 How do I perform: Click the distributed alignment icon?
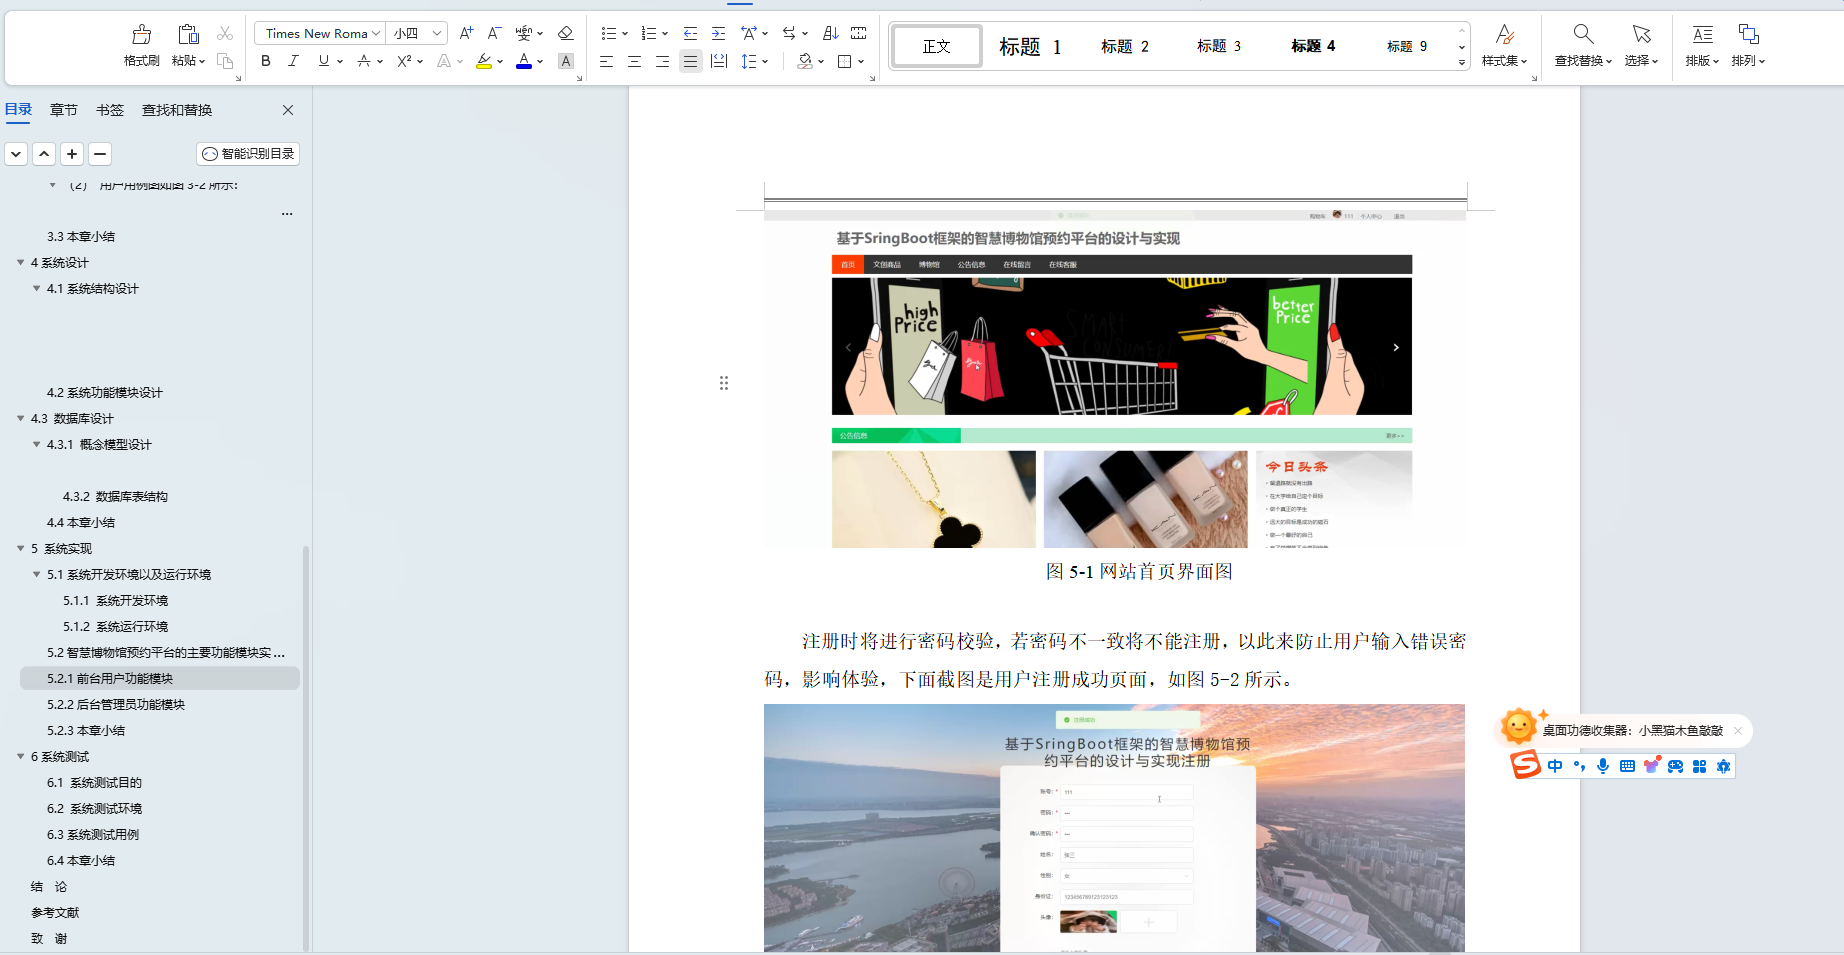tap(718, 61)
